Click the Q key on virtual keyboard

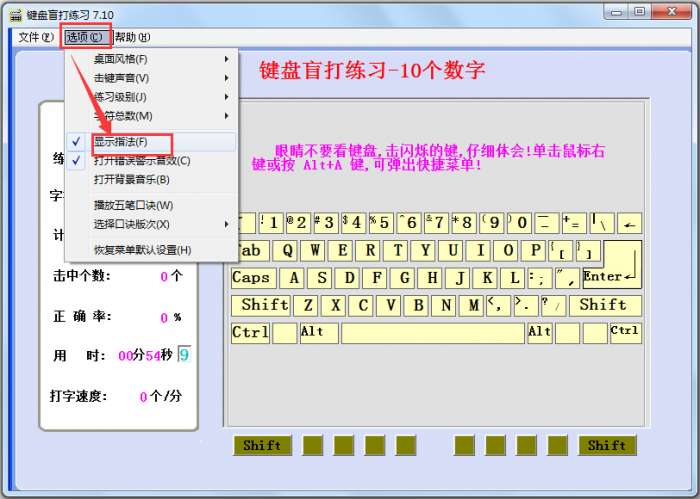point(289,250)
